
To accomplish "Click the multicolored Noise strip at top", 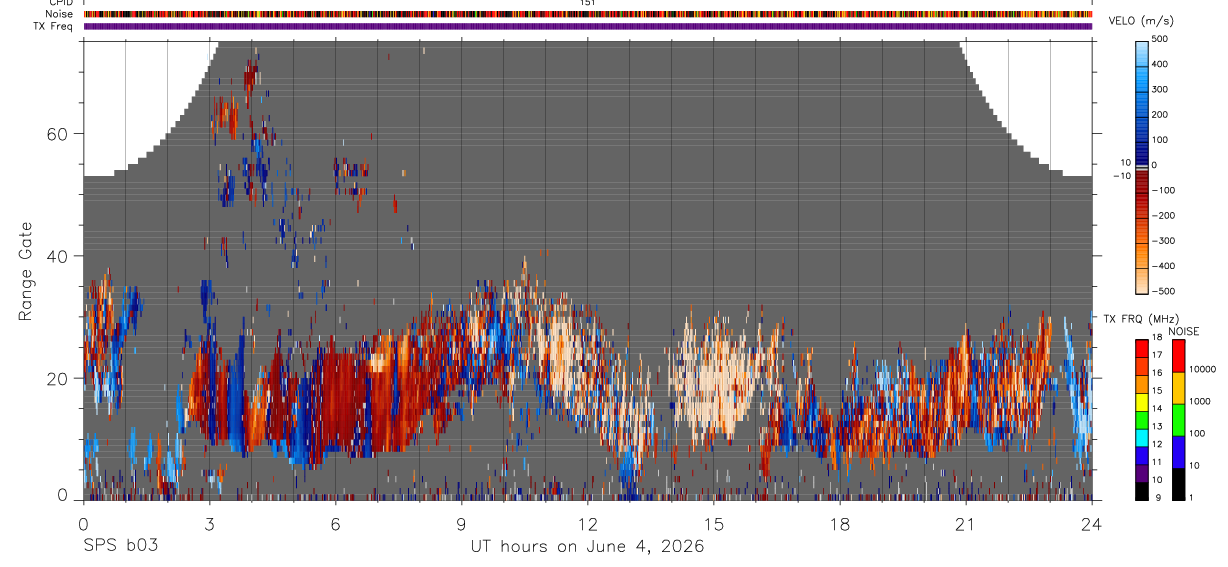I will (x=588, y=14).
